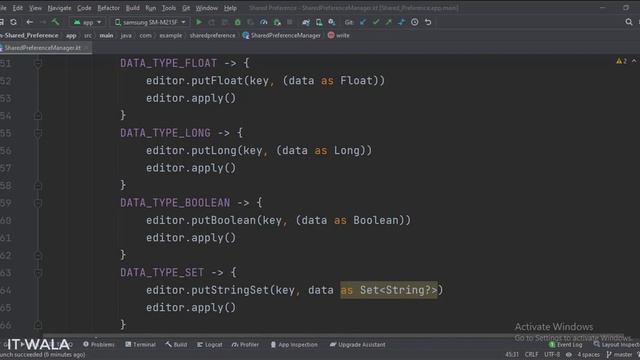Click the SharedPreferenceManager breadcrumb
This screenshot has height=360, width=640.
pyautogui.click(x=282, y=36)
